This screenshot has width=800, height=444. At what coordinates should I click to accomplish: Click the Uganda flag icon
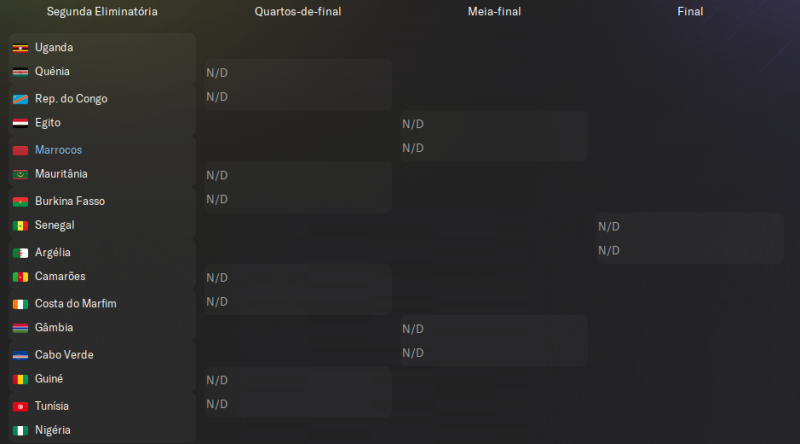[20, 48]
